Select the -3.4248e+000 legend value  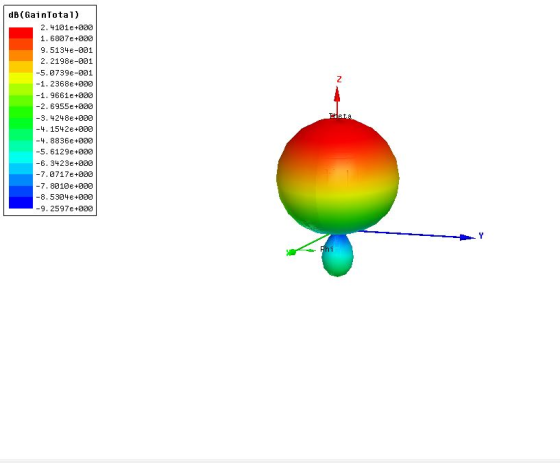point(65,118)
